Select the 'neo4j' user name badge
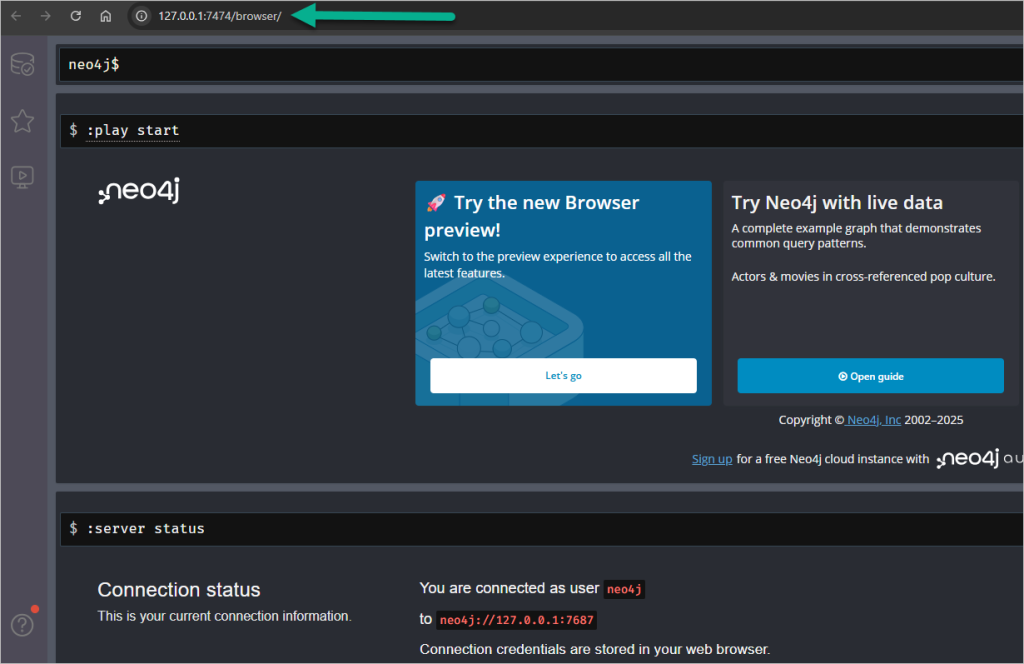The width and height of the screenshot is (1024, 664). 624,590
